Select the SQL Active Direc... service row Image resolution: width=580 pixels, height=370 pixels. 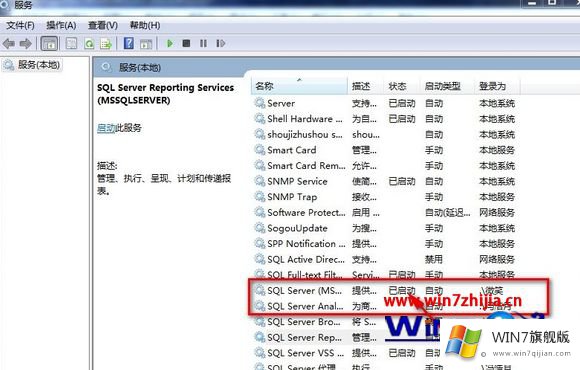click(x=385, y=259)
